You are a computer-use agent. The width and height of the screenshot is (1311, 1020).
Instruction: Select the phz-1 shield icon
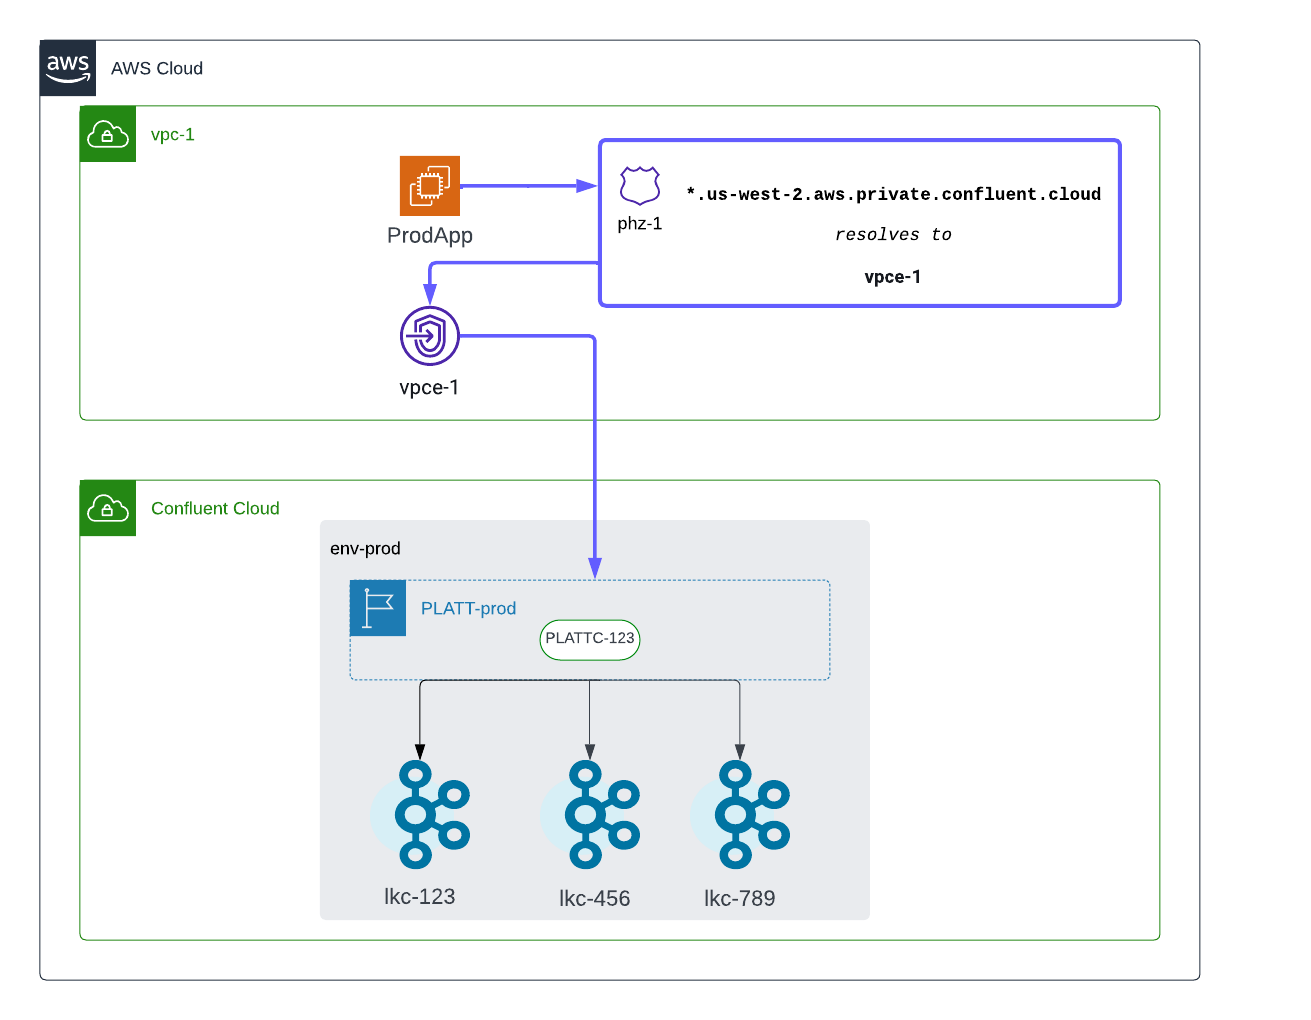click(x=640, y=186)
